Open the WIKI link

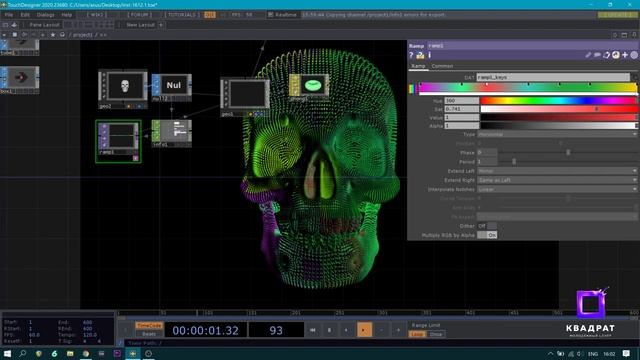[x=97, y=15]
